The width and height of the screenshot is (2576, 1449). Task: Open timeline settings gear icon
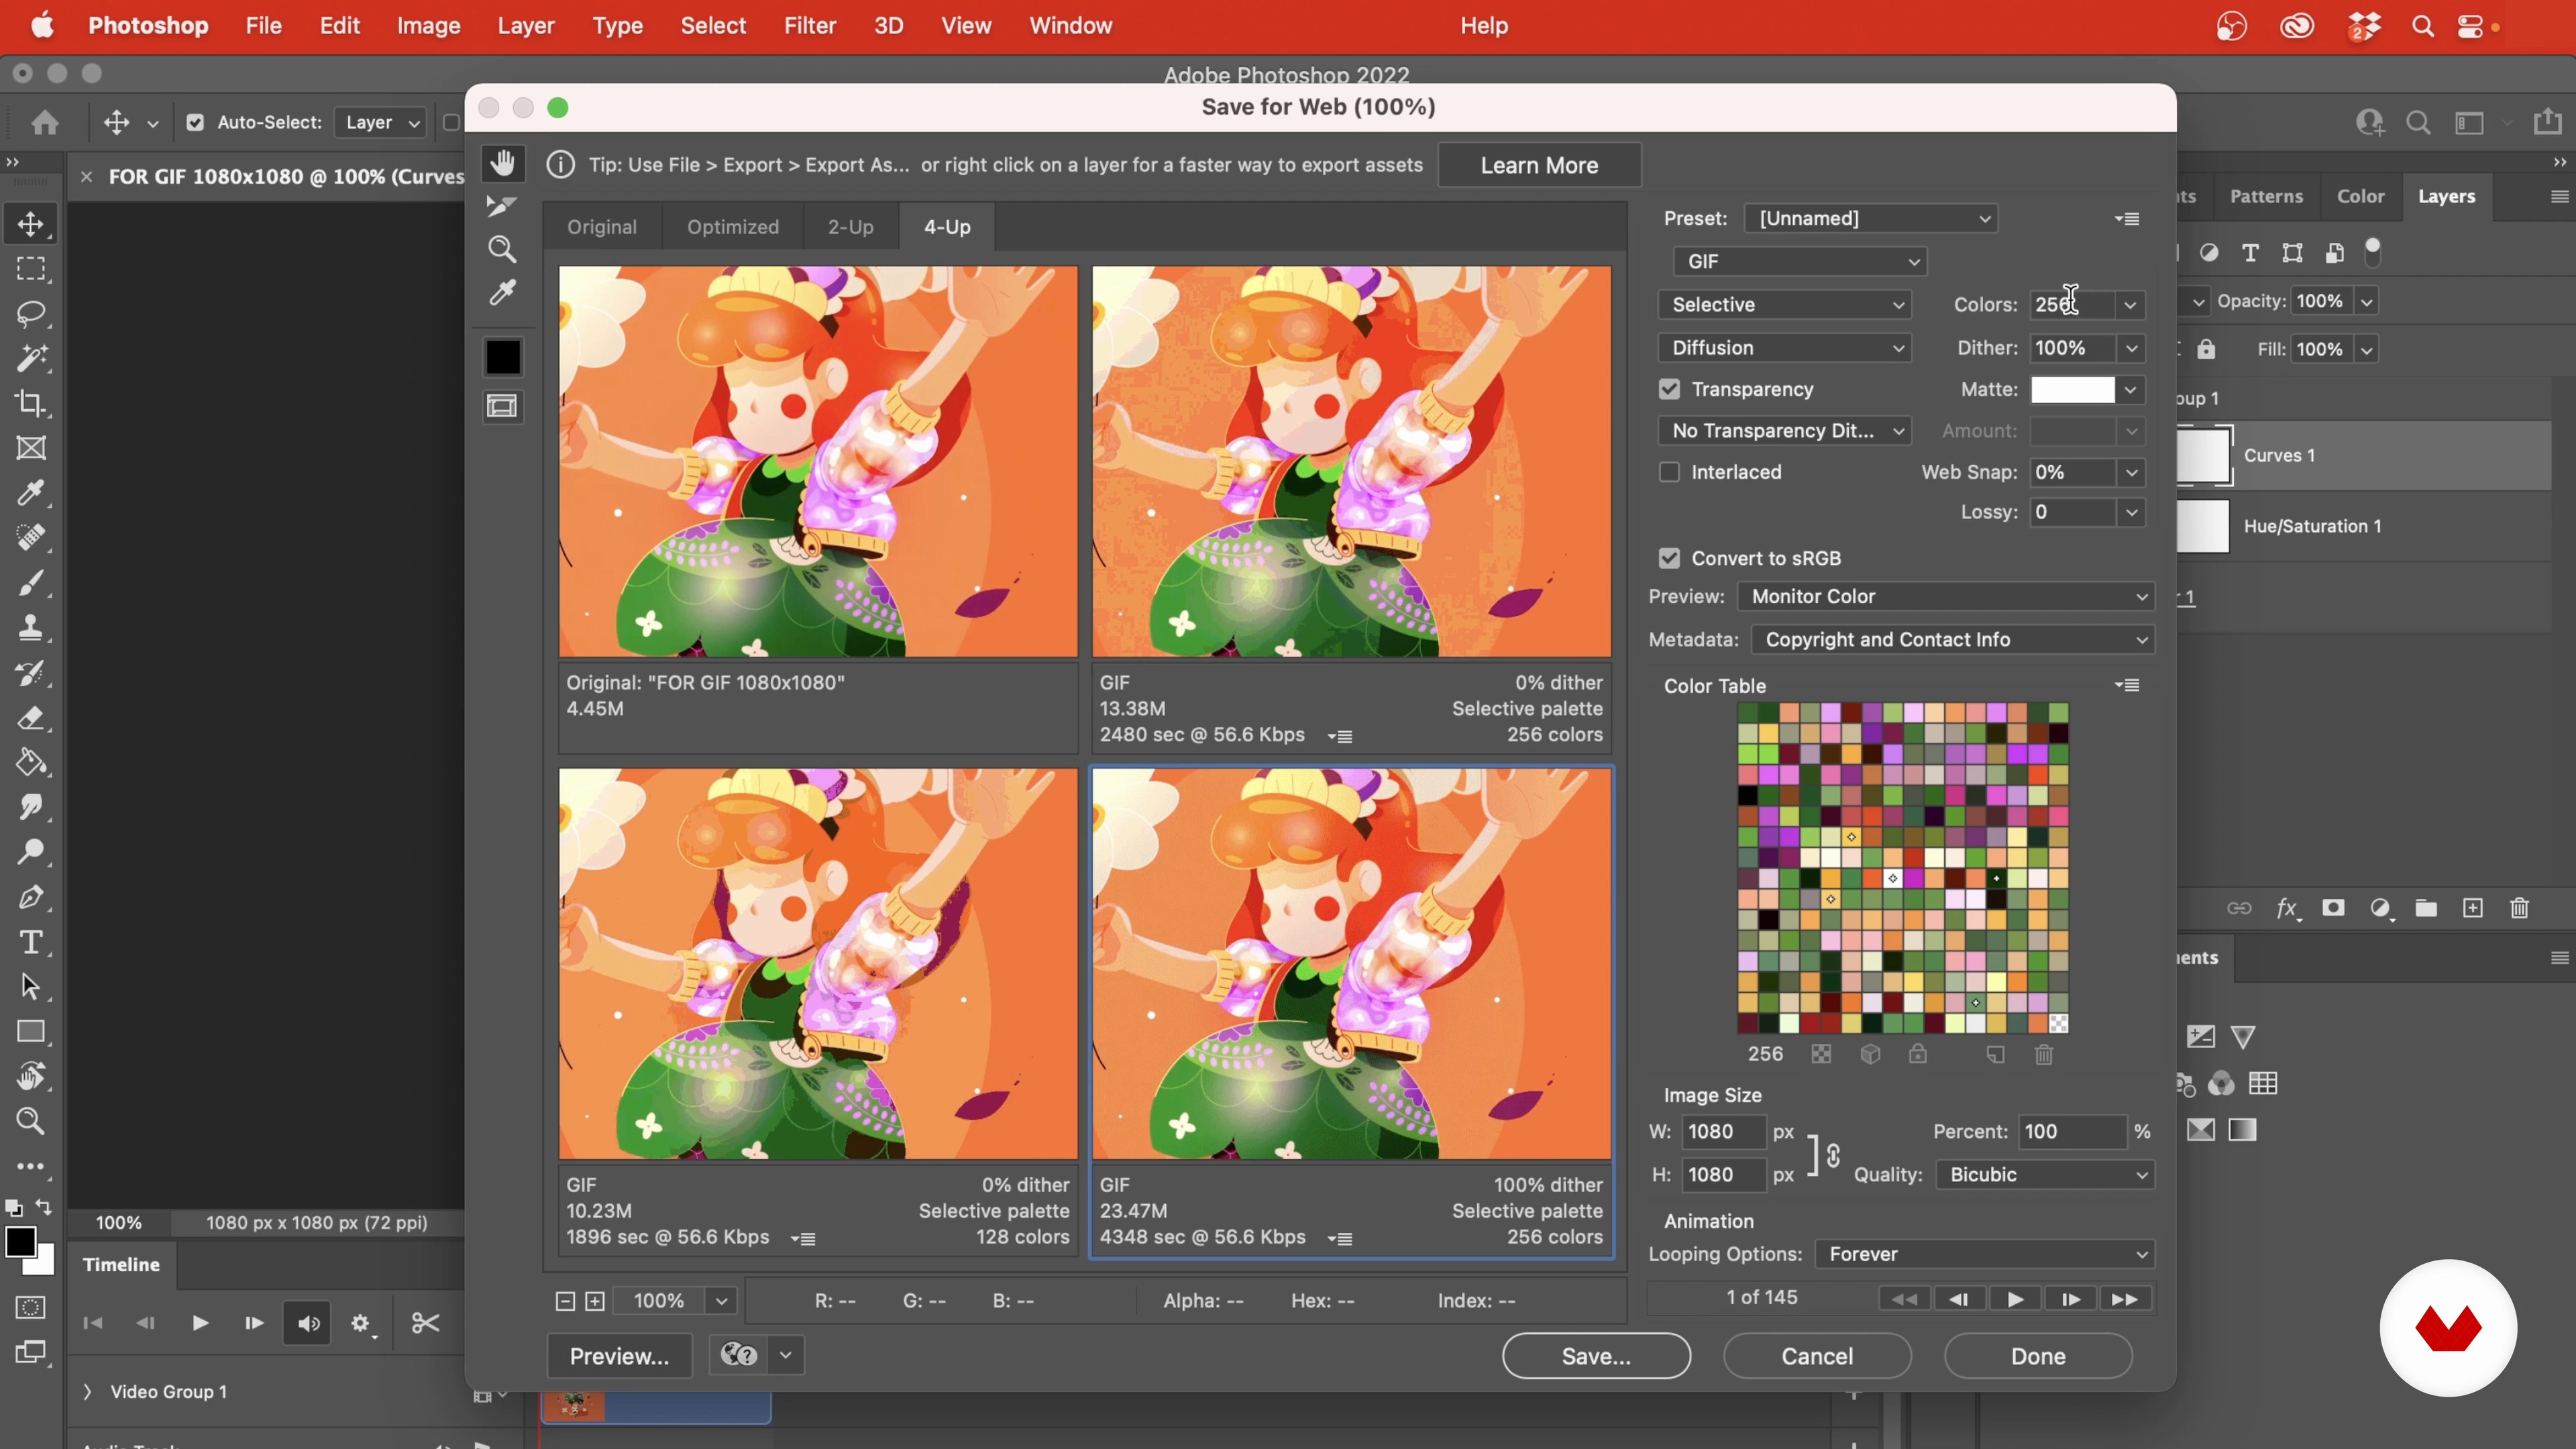(362, 1323)
